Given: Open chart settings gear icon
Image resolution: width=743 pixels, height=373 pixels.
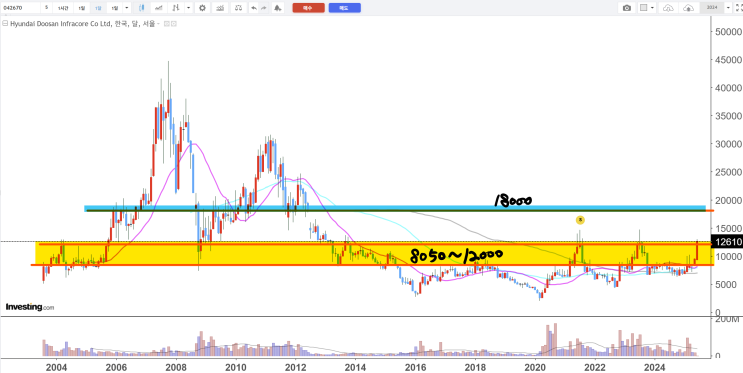Looking at the screenshot, I should 203,8.
